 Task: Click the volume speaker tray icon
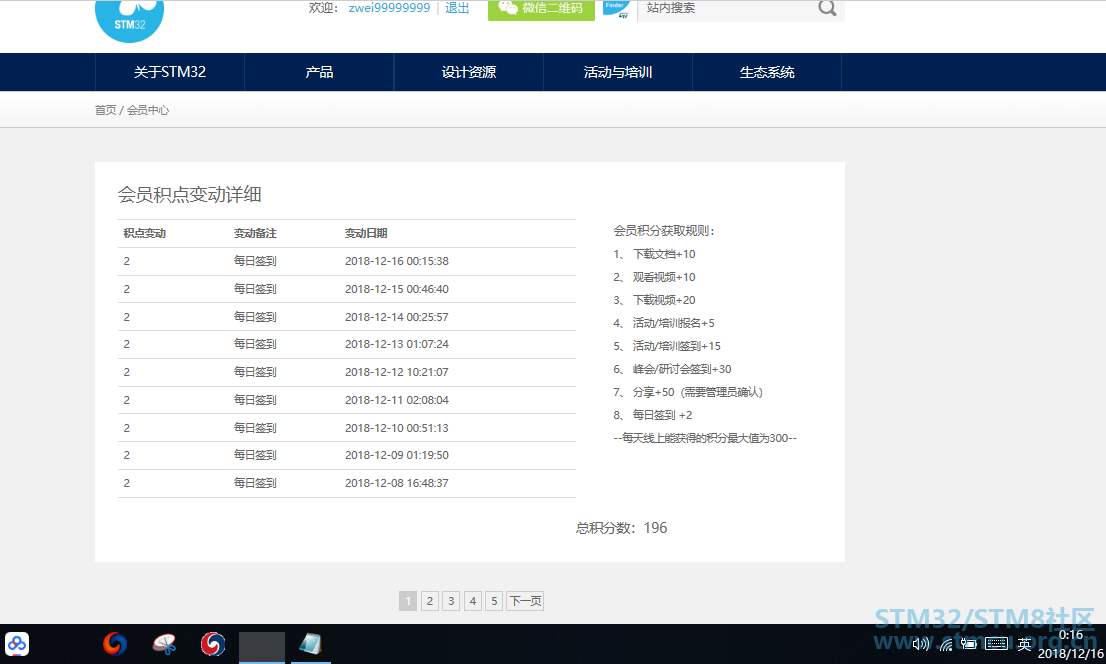tap(920, 644)
